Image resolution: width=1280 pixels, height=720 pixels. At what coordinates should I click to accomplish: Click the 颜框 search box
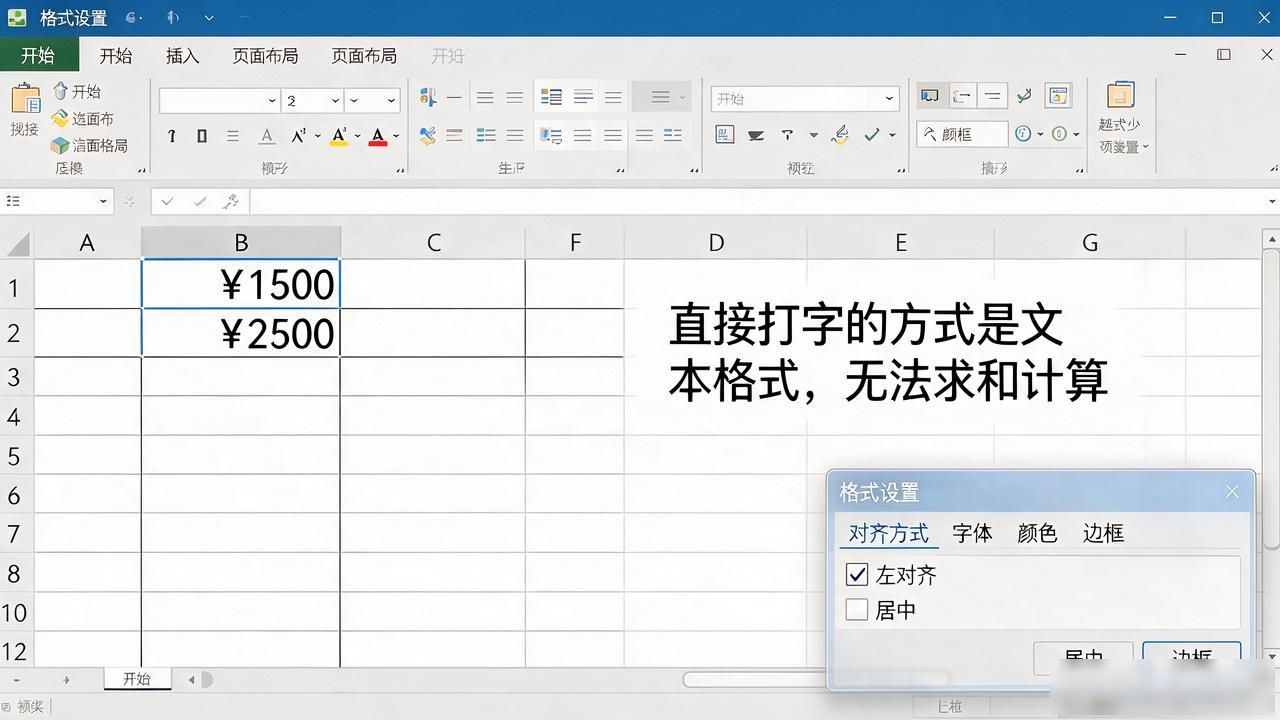[x=963, y=134]
